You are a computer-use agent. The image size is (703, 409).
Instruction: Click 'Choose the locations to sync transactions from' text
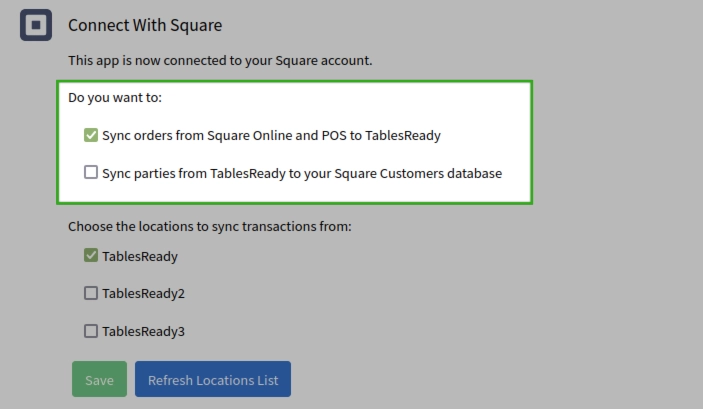(x=210, y=226)
